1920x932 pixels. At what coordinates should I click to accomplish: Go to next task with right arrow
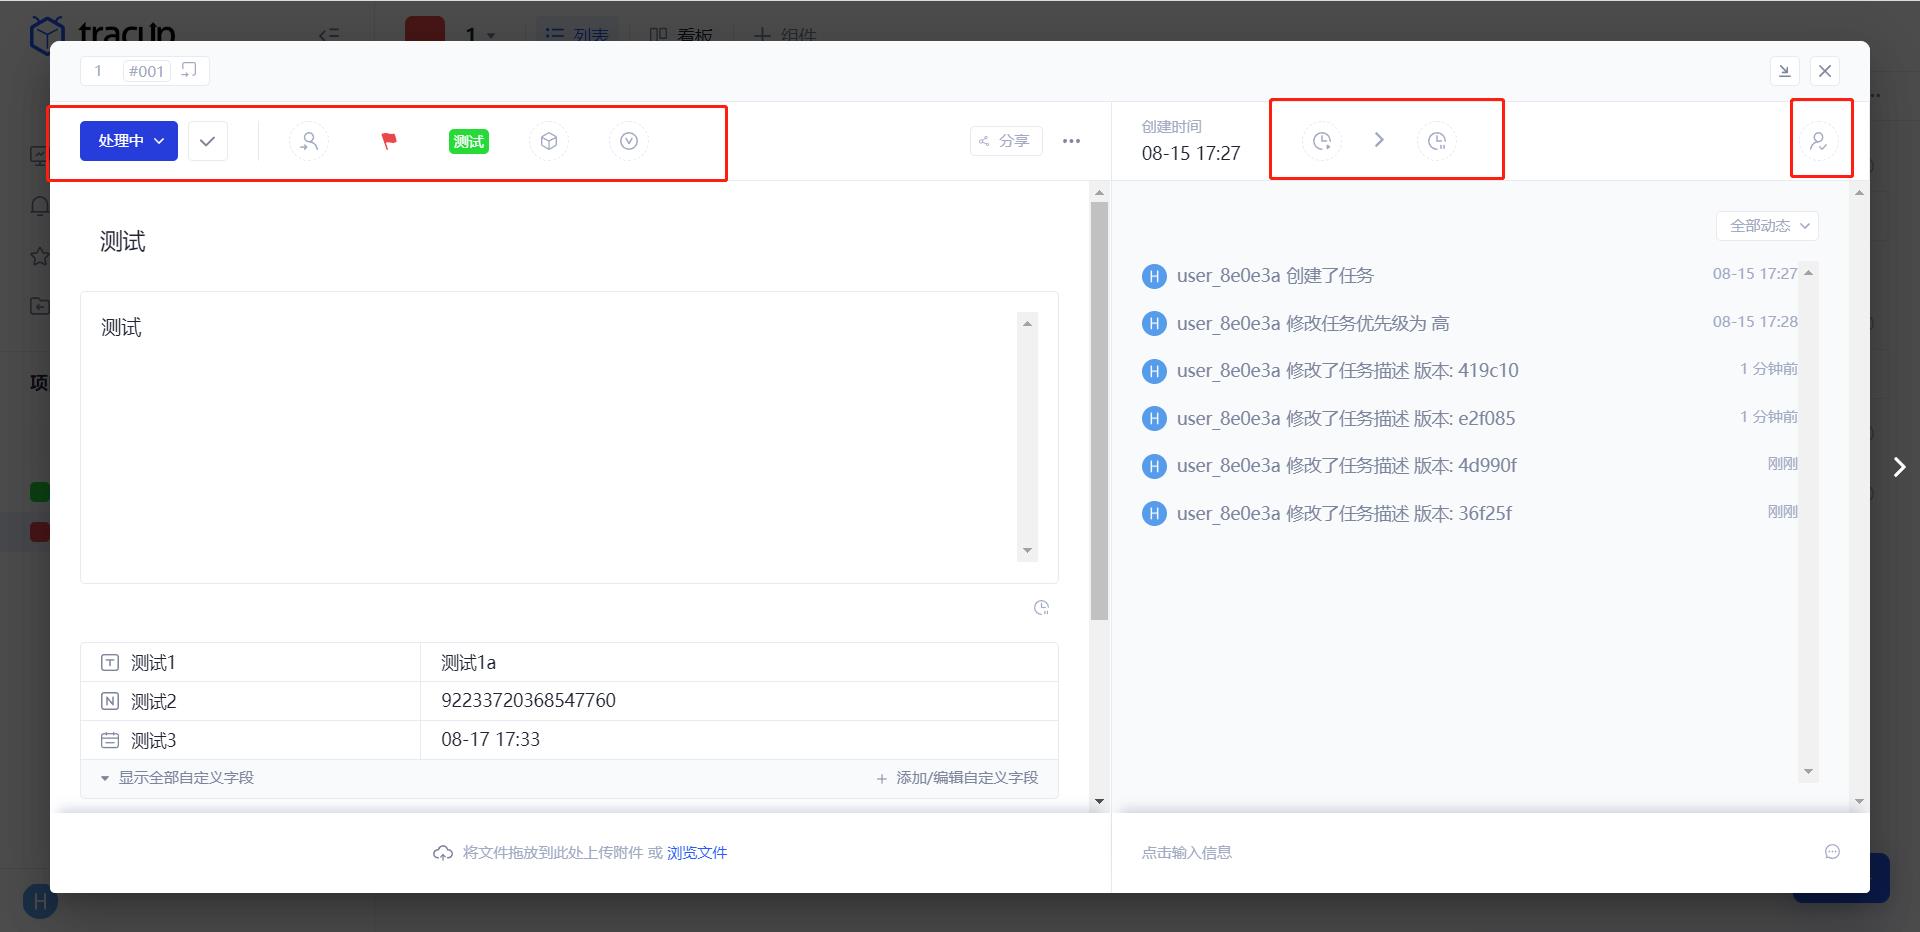(x=1899, y=467)
